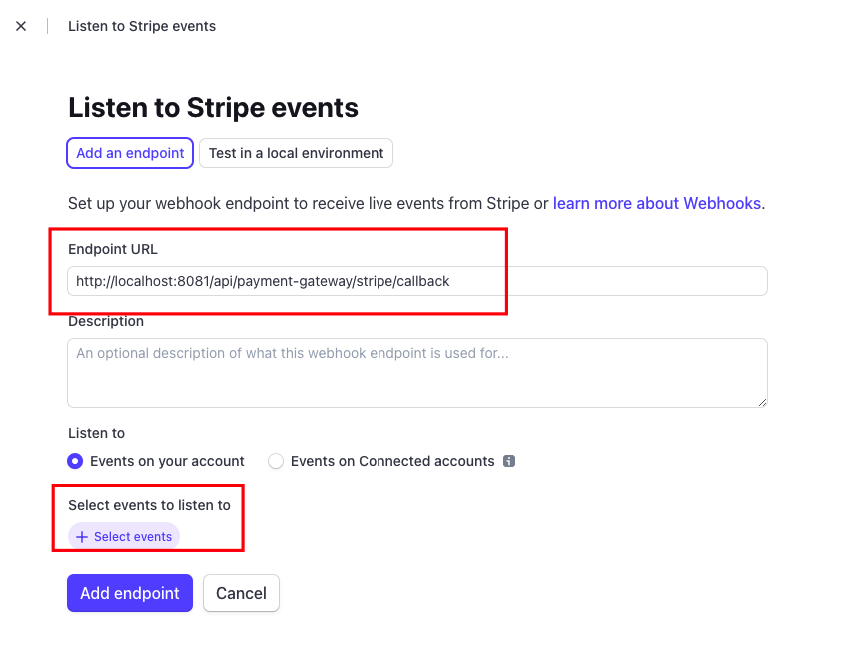The image size is (844, 663).
Task: Switch to the Add an endpoint tab
Action: (130, 153)
